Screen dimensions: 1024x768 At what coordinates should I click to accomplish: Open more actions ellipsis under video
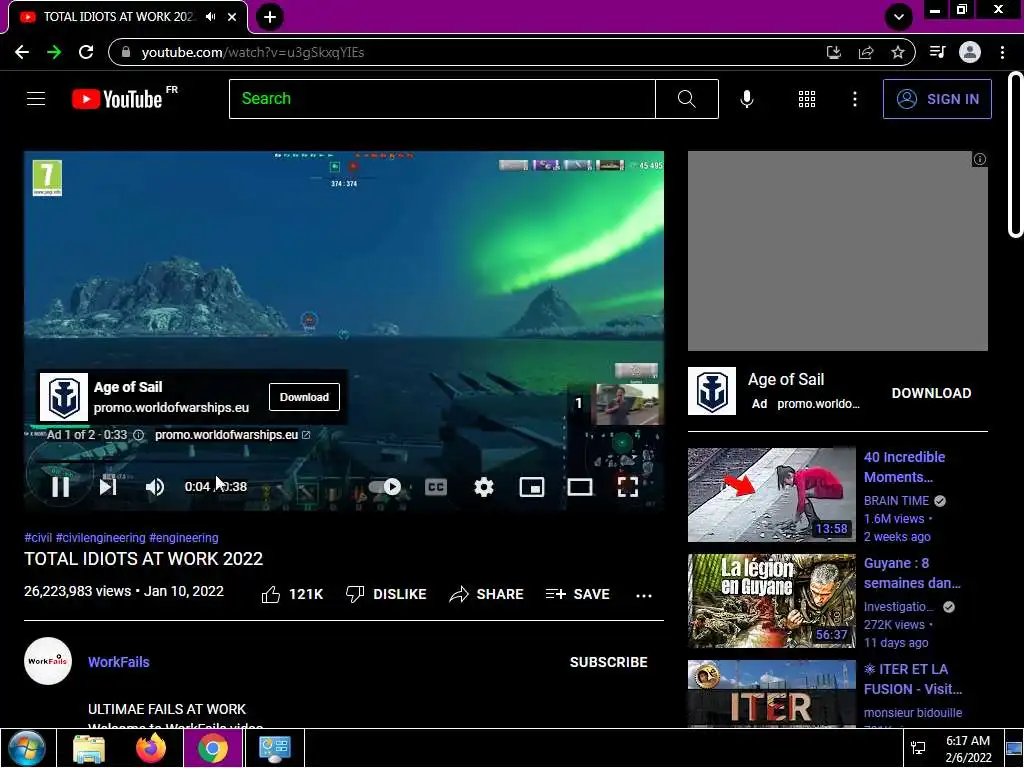pyautogui.click(x=644, y=595)
